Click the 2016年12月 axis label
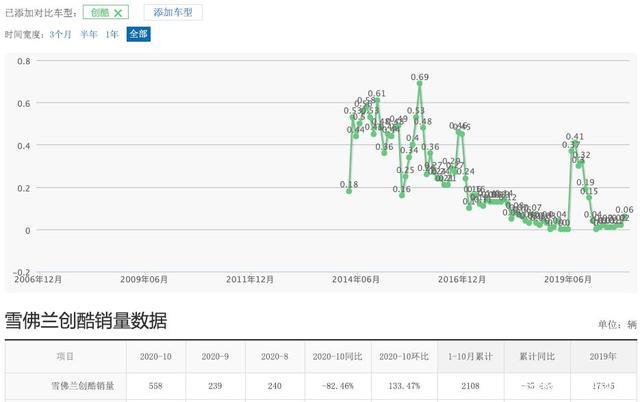Image resolution: width=640 pixels, height=402 pixels. pyautogui.click(x=462, y=280)
